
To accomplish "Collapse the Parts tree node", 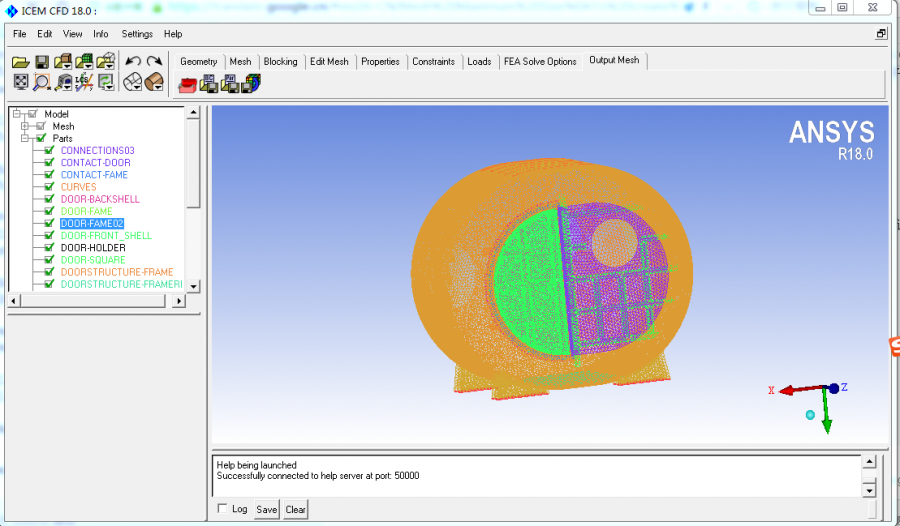I will [x=25, y=138].
